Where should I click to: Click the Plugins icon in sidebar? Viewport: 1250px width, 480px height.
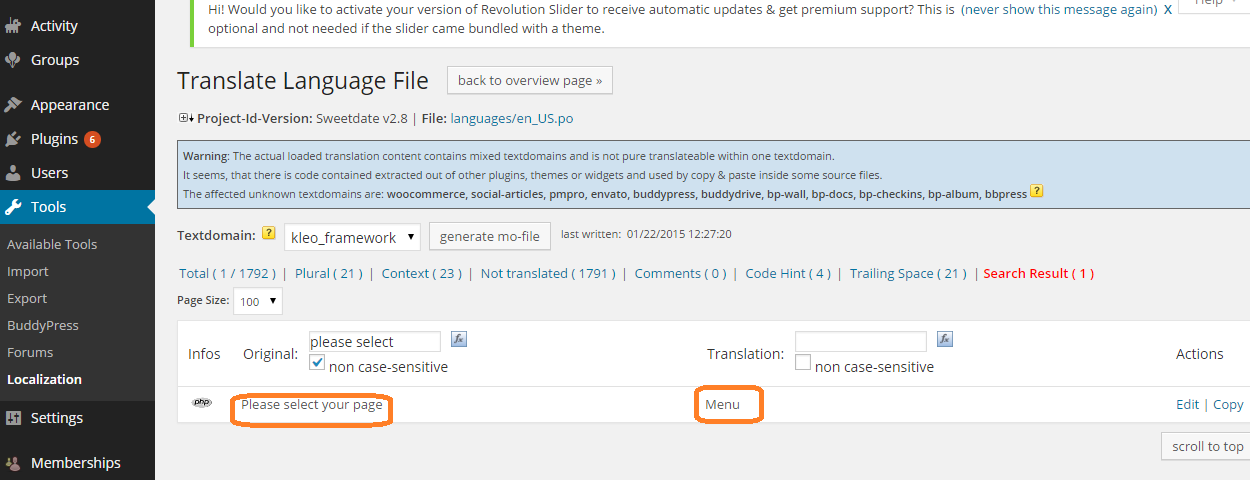pyautogui.click(x=13, y=139)
